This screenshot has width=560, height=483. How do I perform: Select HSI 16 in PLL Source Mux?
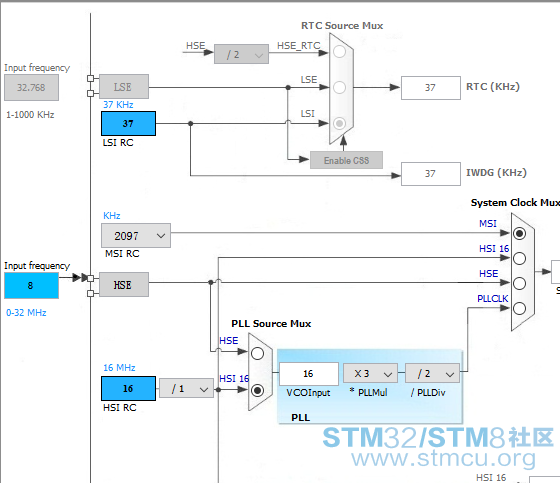[258, 390]
